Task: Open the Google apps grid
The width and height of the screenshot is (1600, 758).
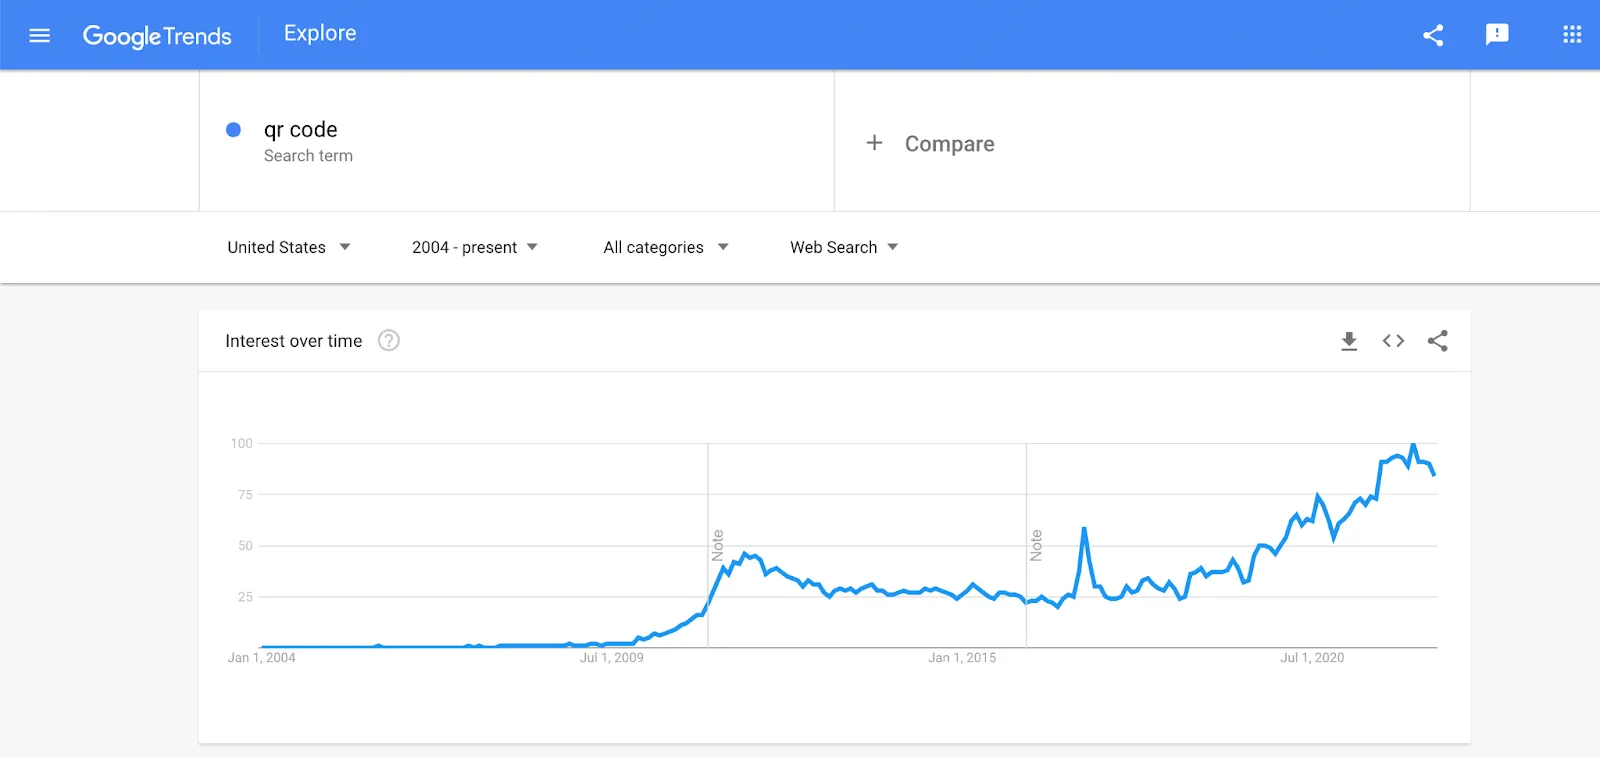Action: (1572, 35)
